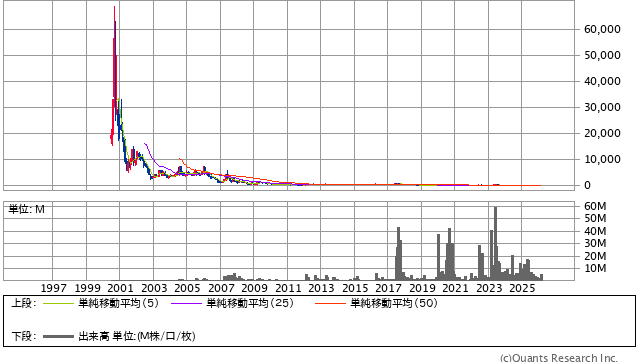The image size is (638, 362).
Task: Click the 10,000 price axis label
Action: (602, 159)
